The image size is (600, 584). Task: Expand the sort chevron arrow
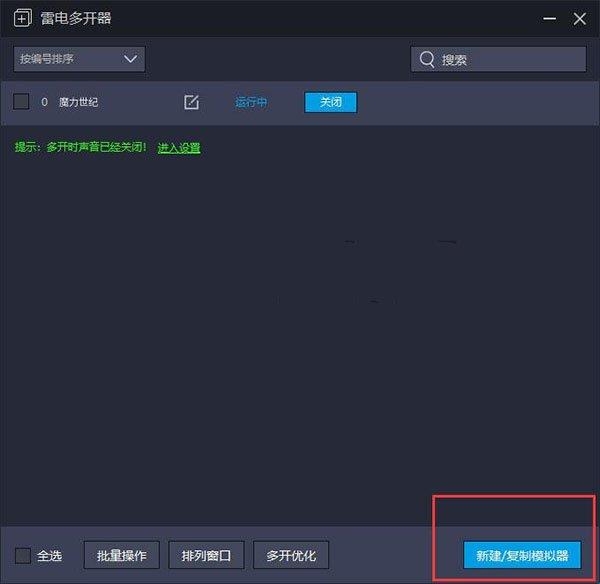pyautogui.click(x=130, y=59)
